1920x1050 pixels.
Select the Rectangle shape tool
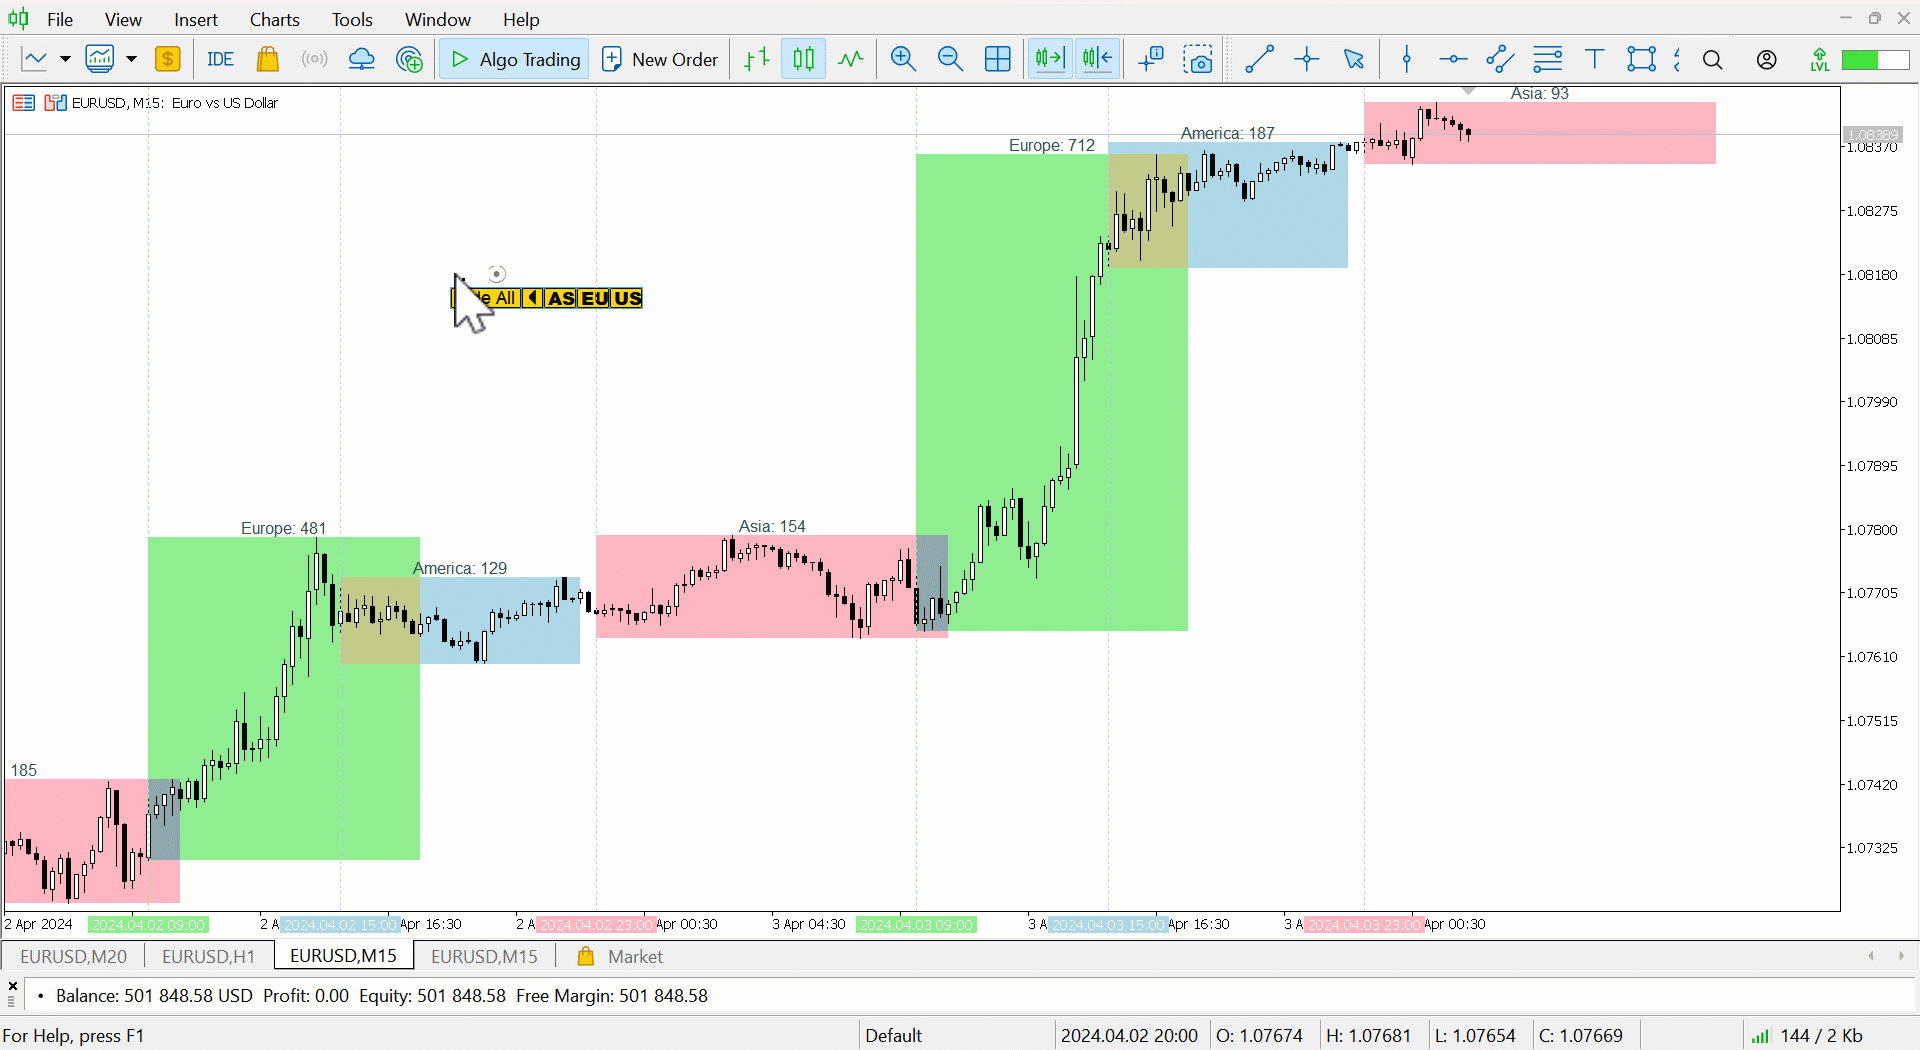[1642, 59]
